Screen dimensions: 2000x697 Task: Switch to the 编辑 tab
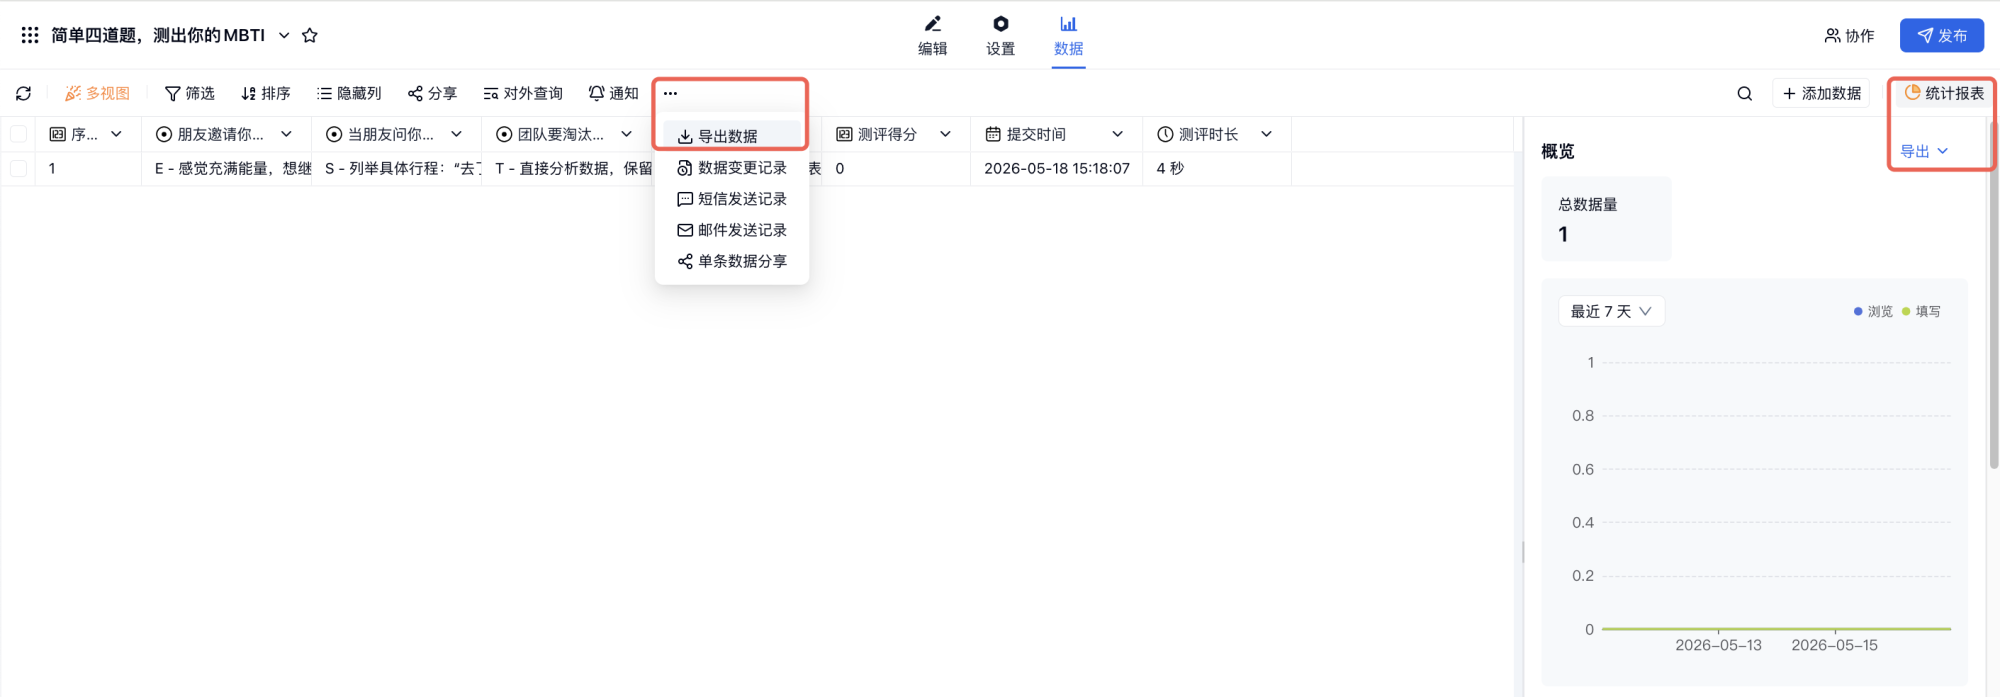pyautogui.click(x=933, y=36)
